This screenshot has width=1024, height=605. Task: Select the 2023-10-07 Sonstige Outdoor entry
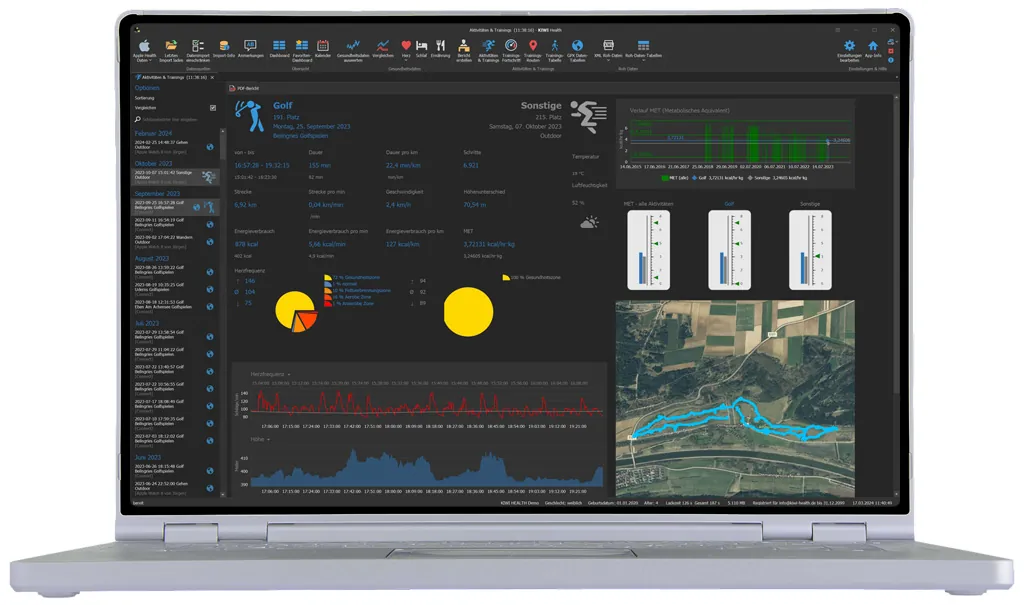(170, 176)
